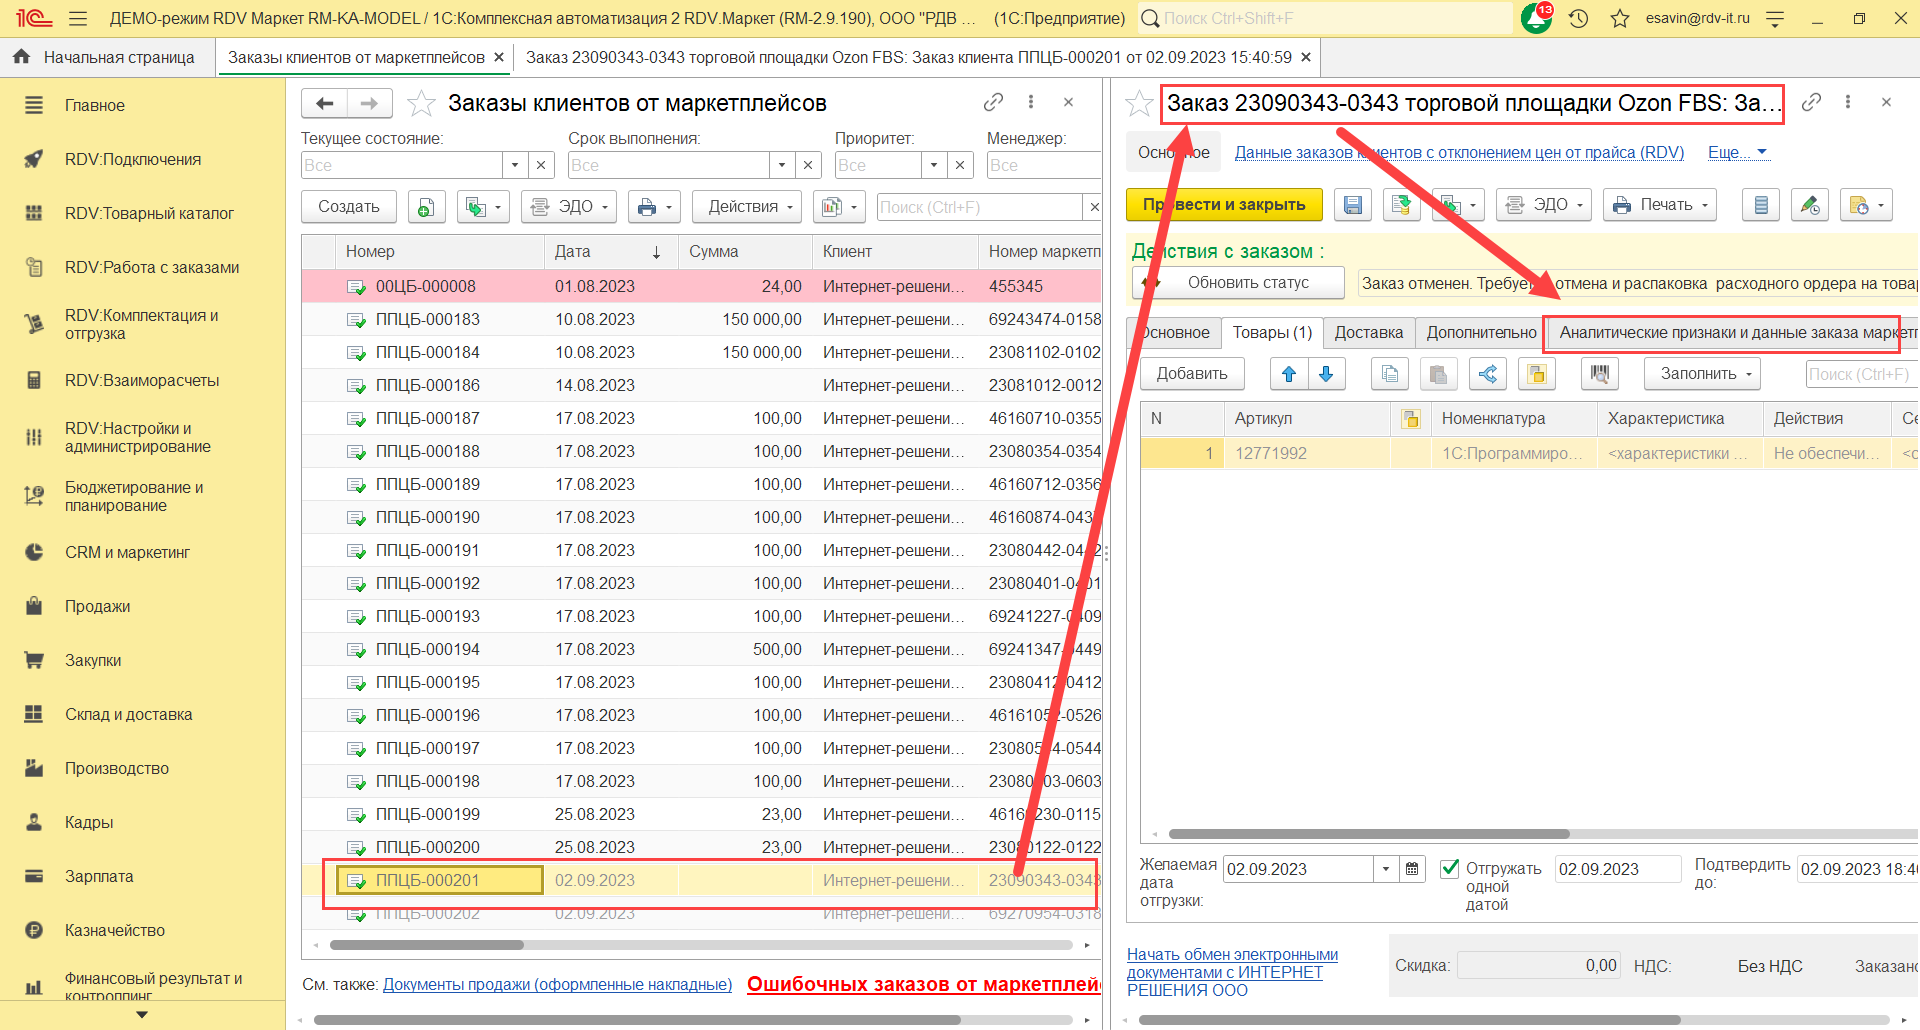Open the 'Действия' dropdown menu
1920x1030 pixels.
point(748,207)
